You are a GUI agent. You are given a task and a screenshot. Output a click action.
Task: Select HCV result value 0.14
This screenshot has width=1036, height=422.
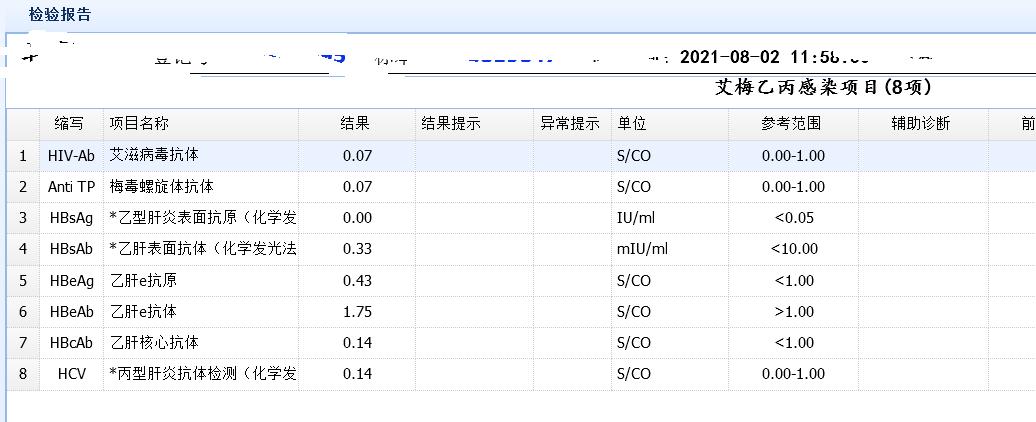357,374
